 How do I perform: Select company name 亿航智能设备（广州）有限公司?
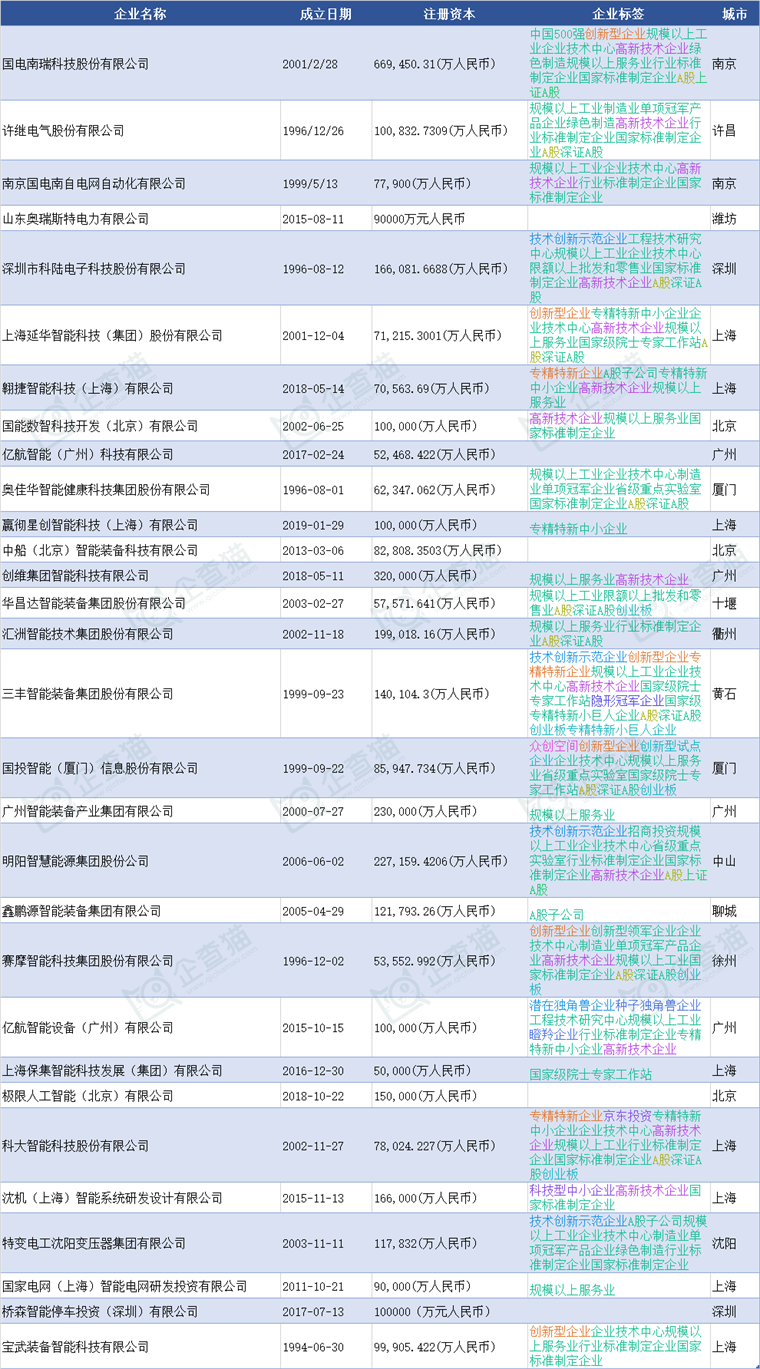click(x=88, y=1027)
